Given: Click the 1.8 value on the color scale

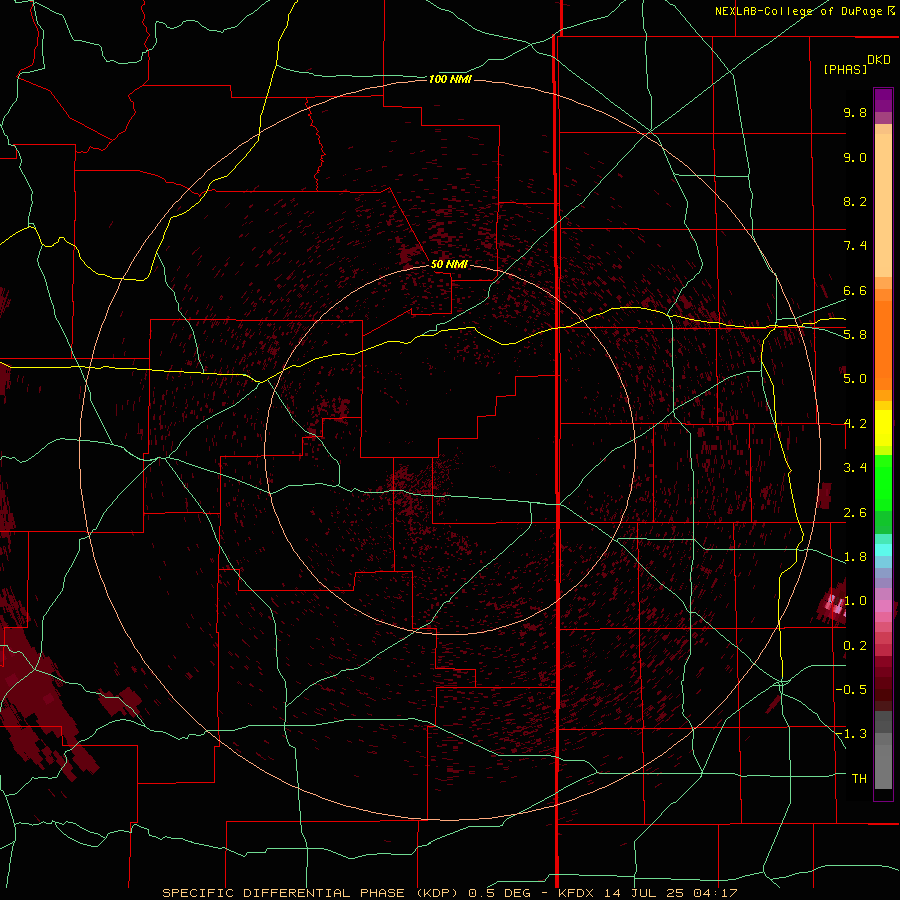Looking at the screenshot, I should (855, 557).
